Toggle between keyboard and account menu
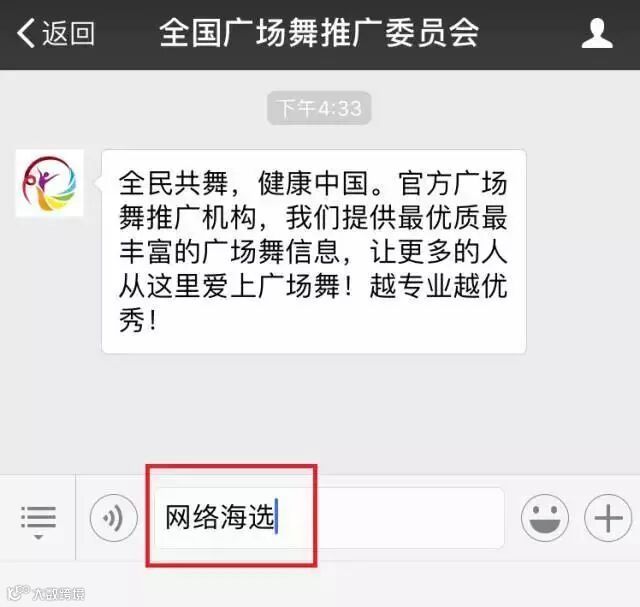The width and height of the screenshot is (640, 607). pyautogui.click(x=38, y=522)
